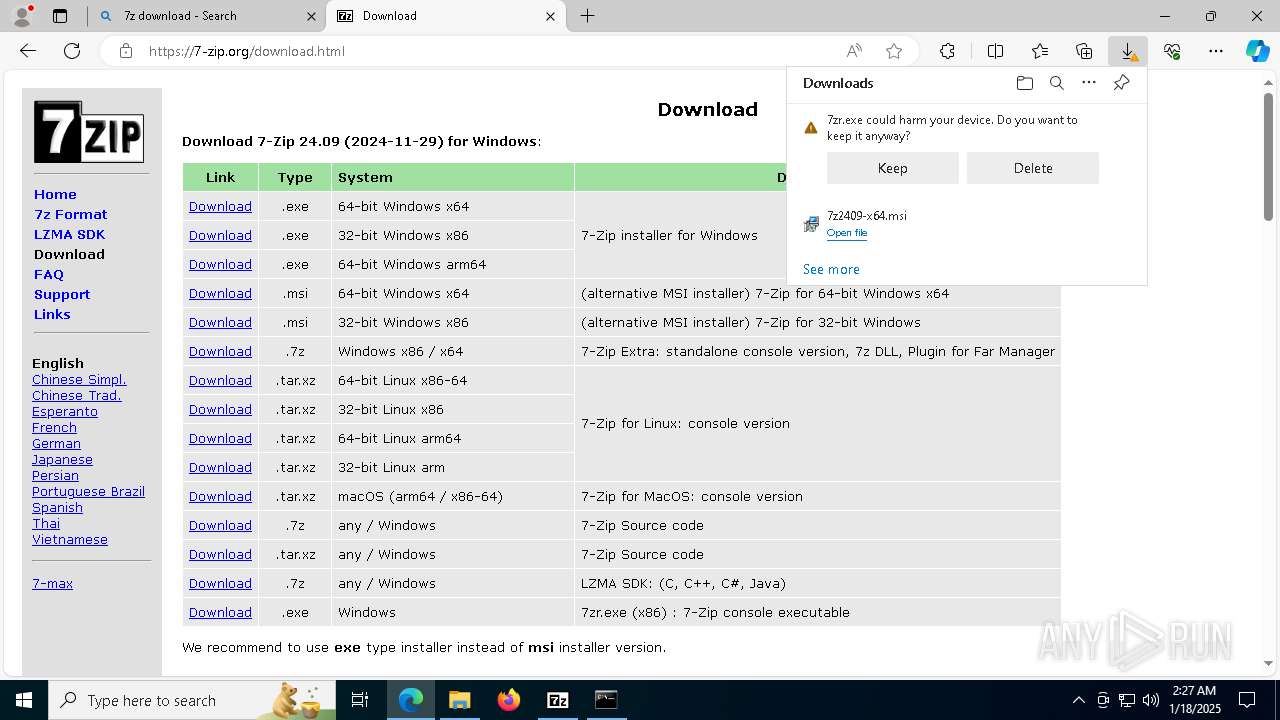This screenshot has height=720, width=1280.
Task: Open Collections icon
Action: click(x=1084, y=51)
